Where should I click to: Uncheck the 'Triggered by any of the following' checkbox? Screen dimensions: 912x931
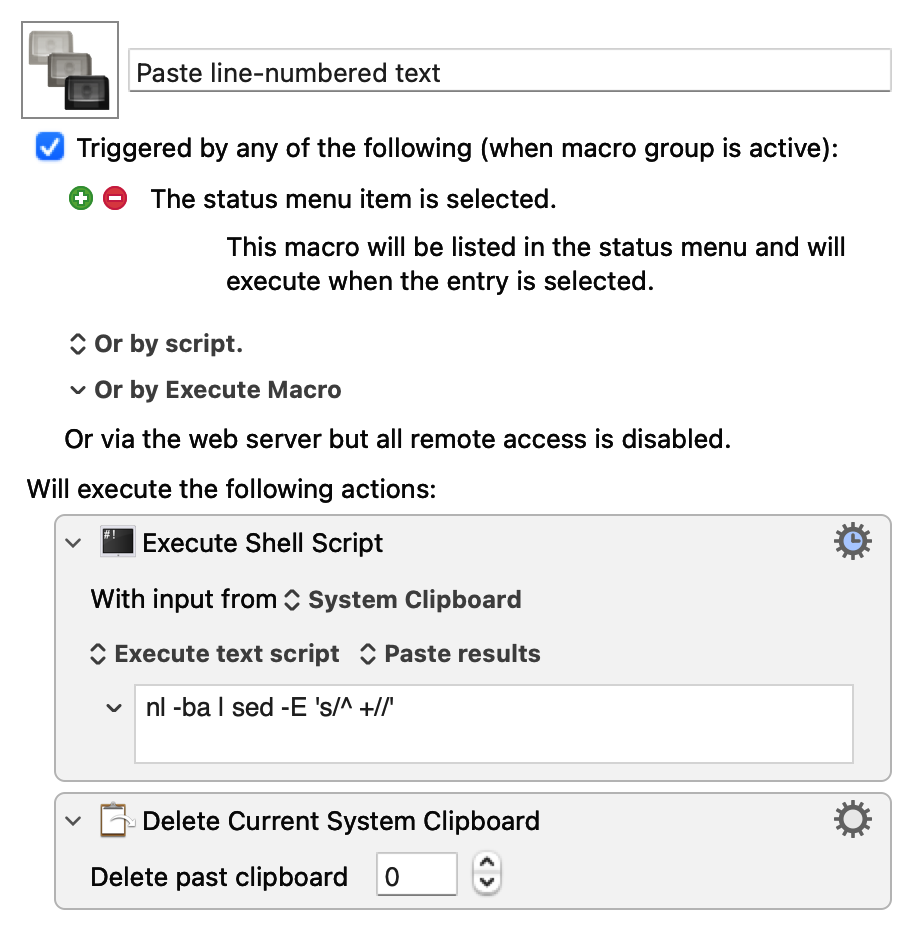[49, 148]
